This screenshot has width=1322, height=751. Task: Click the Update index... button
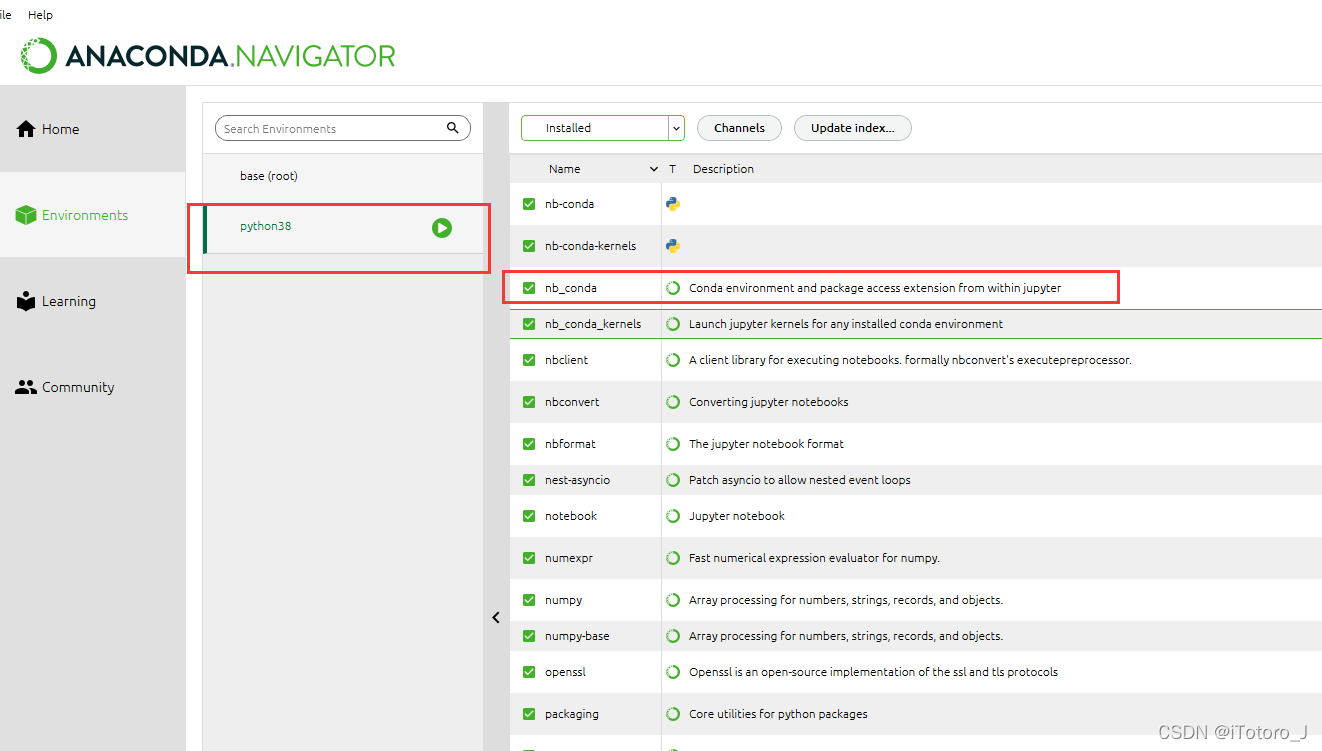853,128
